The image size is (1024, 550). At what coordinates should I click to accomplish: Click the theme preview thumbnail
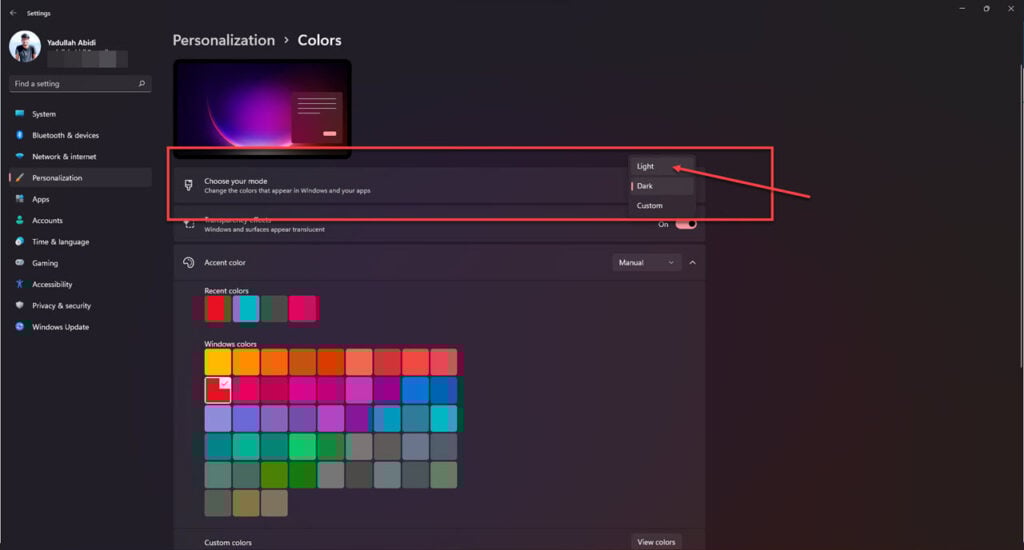[x=263, y=108]
